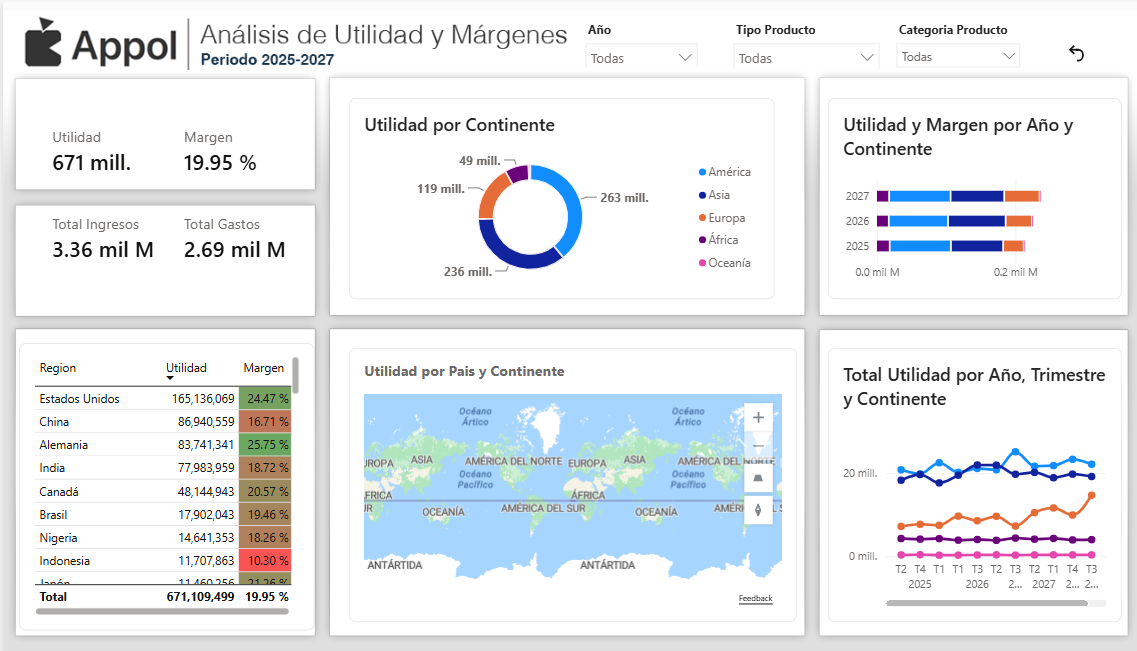
Task: Open the Categoria Producto dropdown
Action: [x=958, y=57]
